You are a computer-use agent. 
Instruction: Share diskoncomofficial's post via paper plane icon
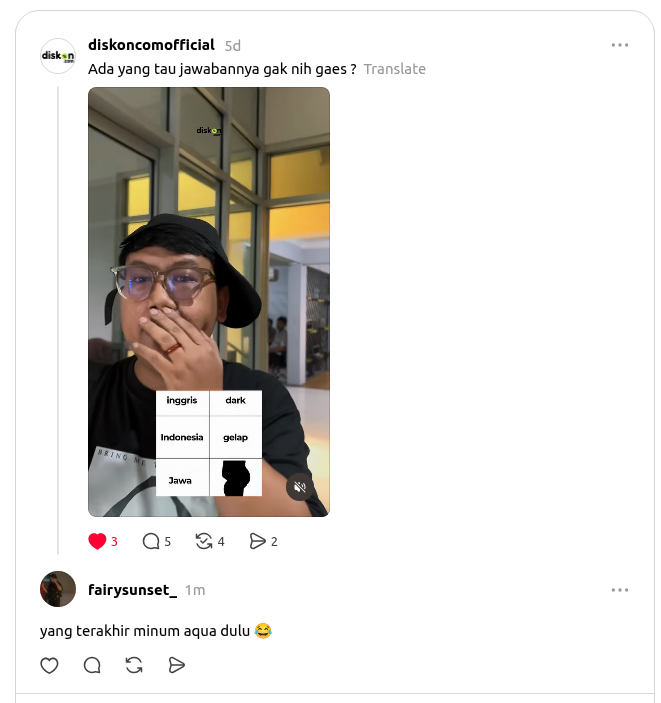[257, 541]
